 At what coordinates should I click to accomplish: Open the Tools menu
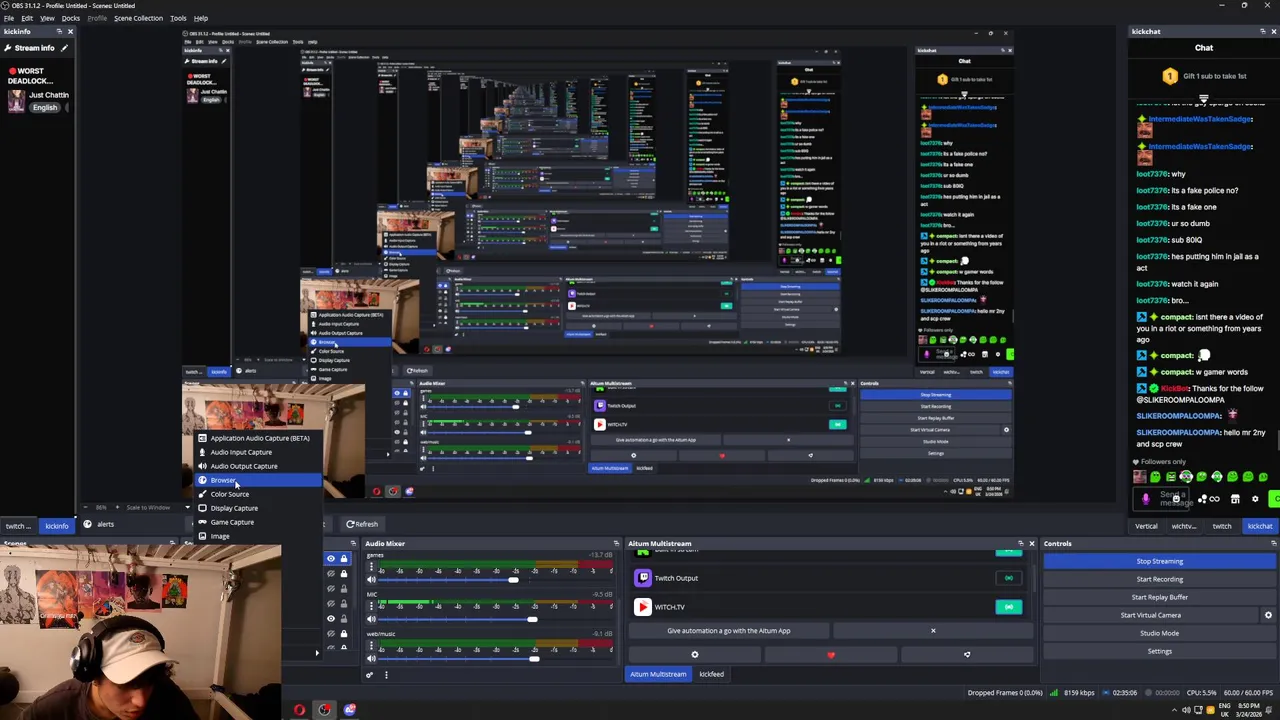pos(178,18)
